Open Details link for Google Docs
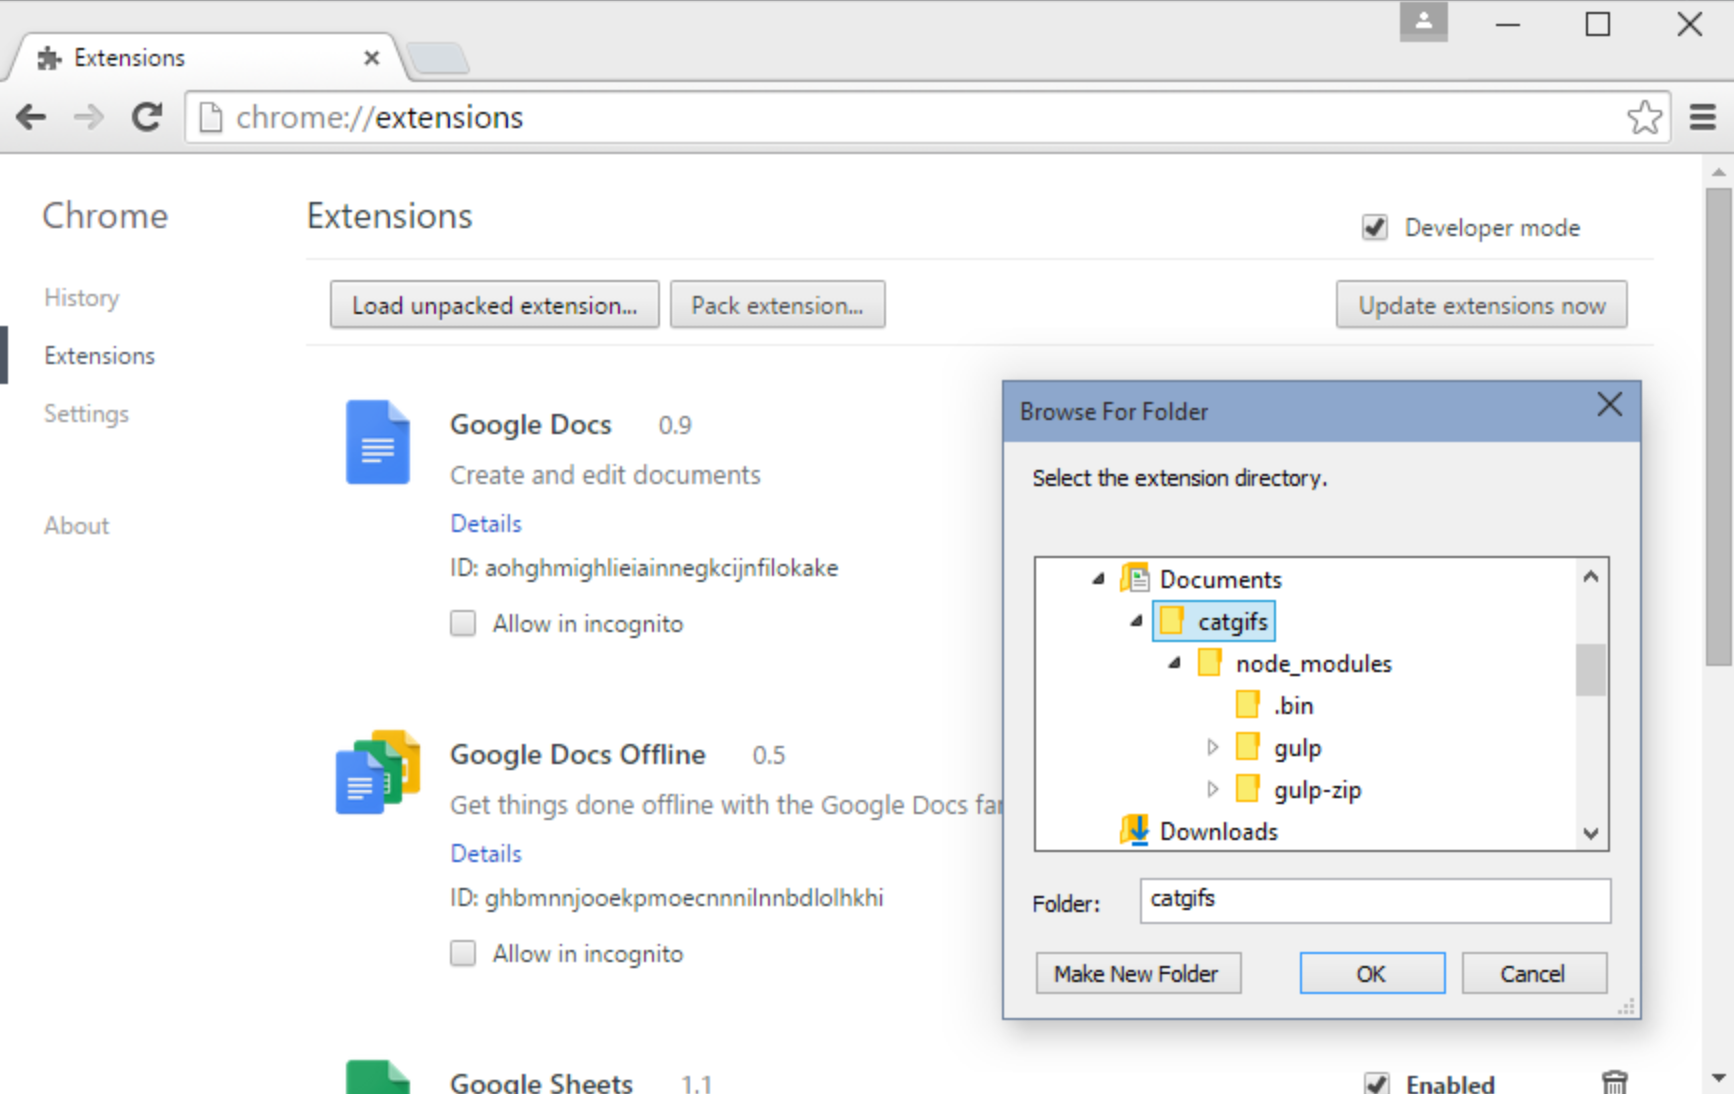This screenshot has height=1094, width=1734. [x=486, y=524]
